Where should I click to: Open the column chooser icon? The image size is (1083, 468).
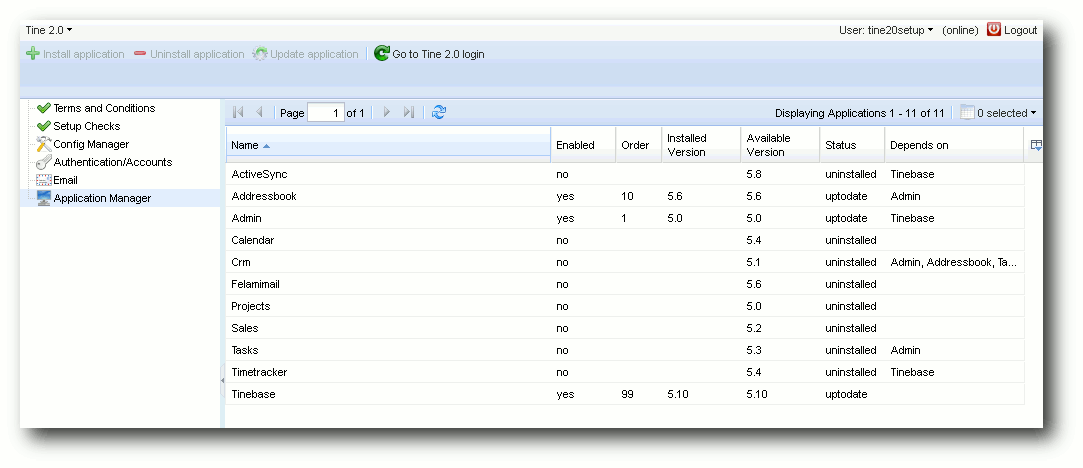(1036, 145)
